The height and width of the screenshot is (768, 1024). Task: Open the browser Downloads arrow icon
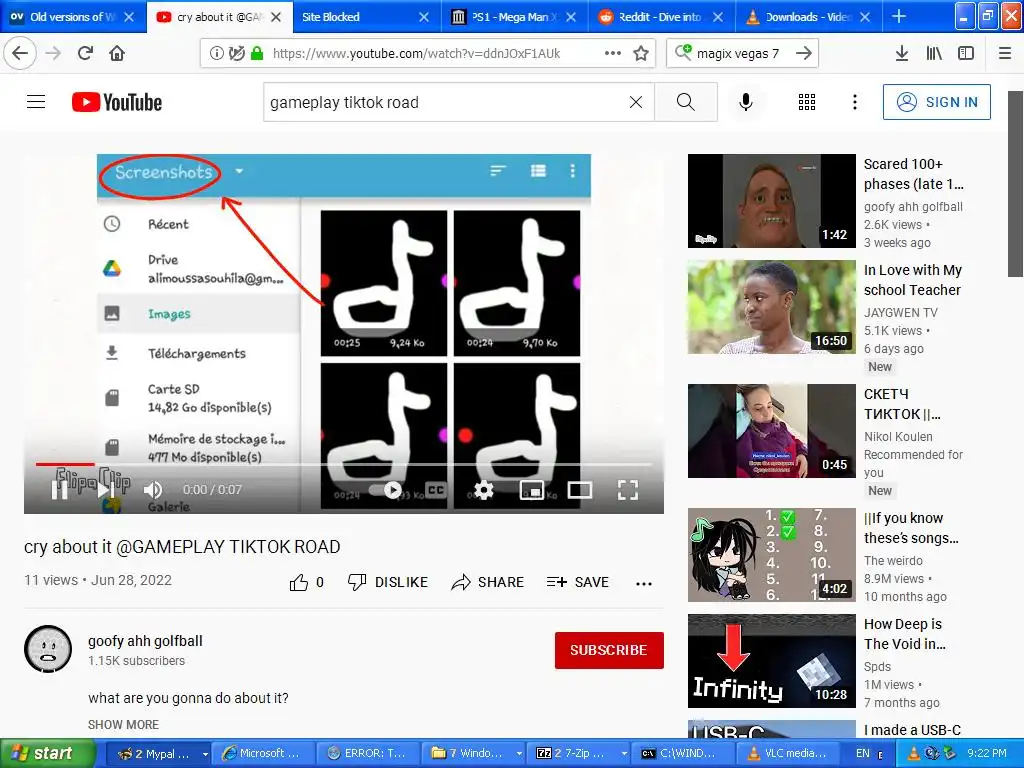point(901,54)
